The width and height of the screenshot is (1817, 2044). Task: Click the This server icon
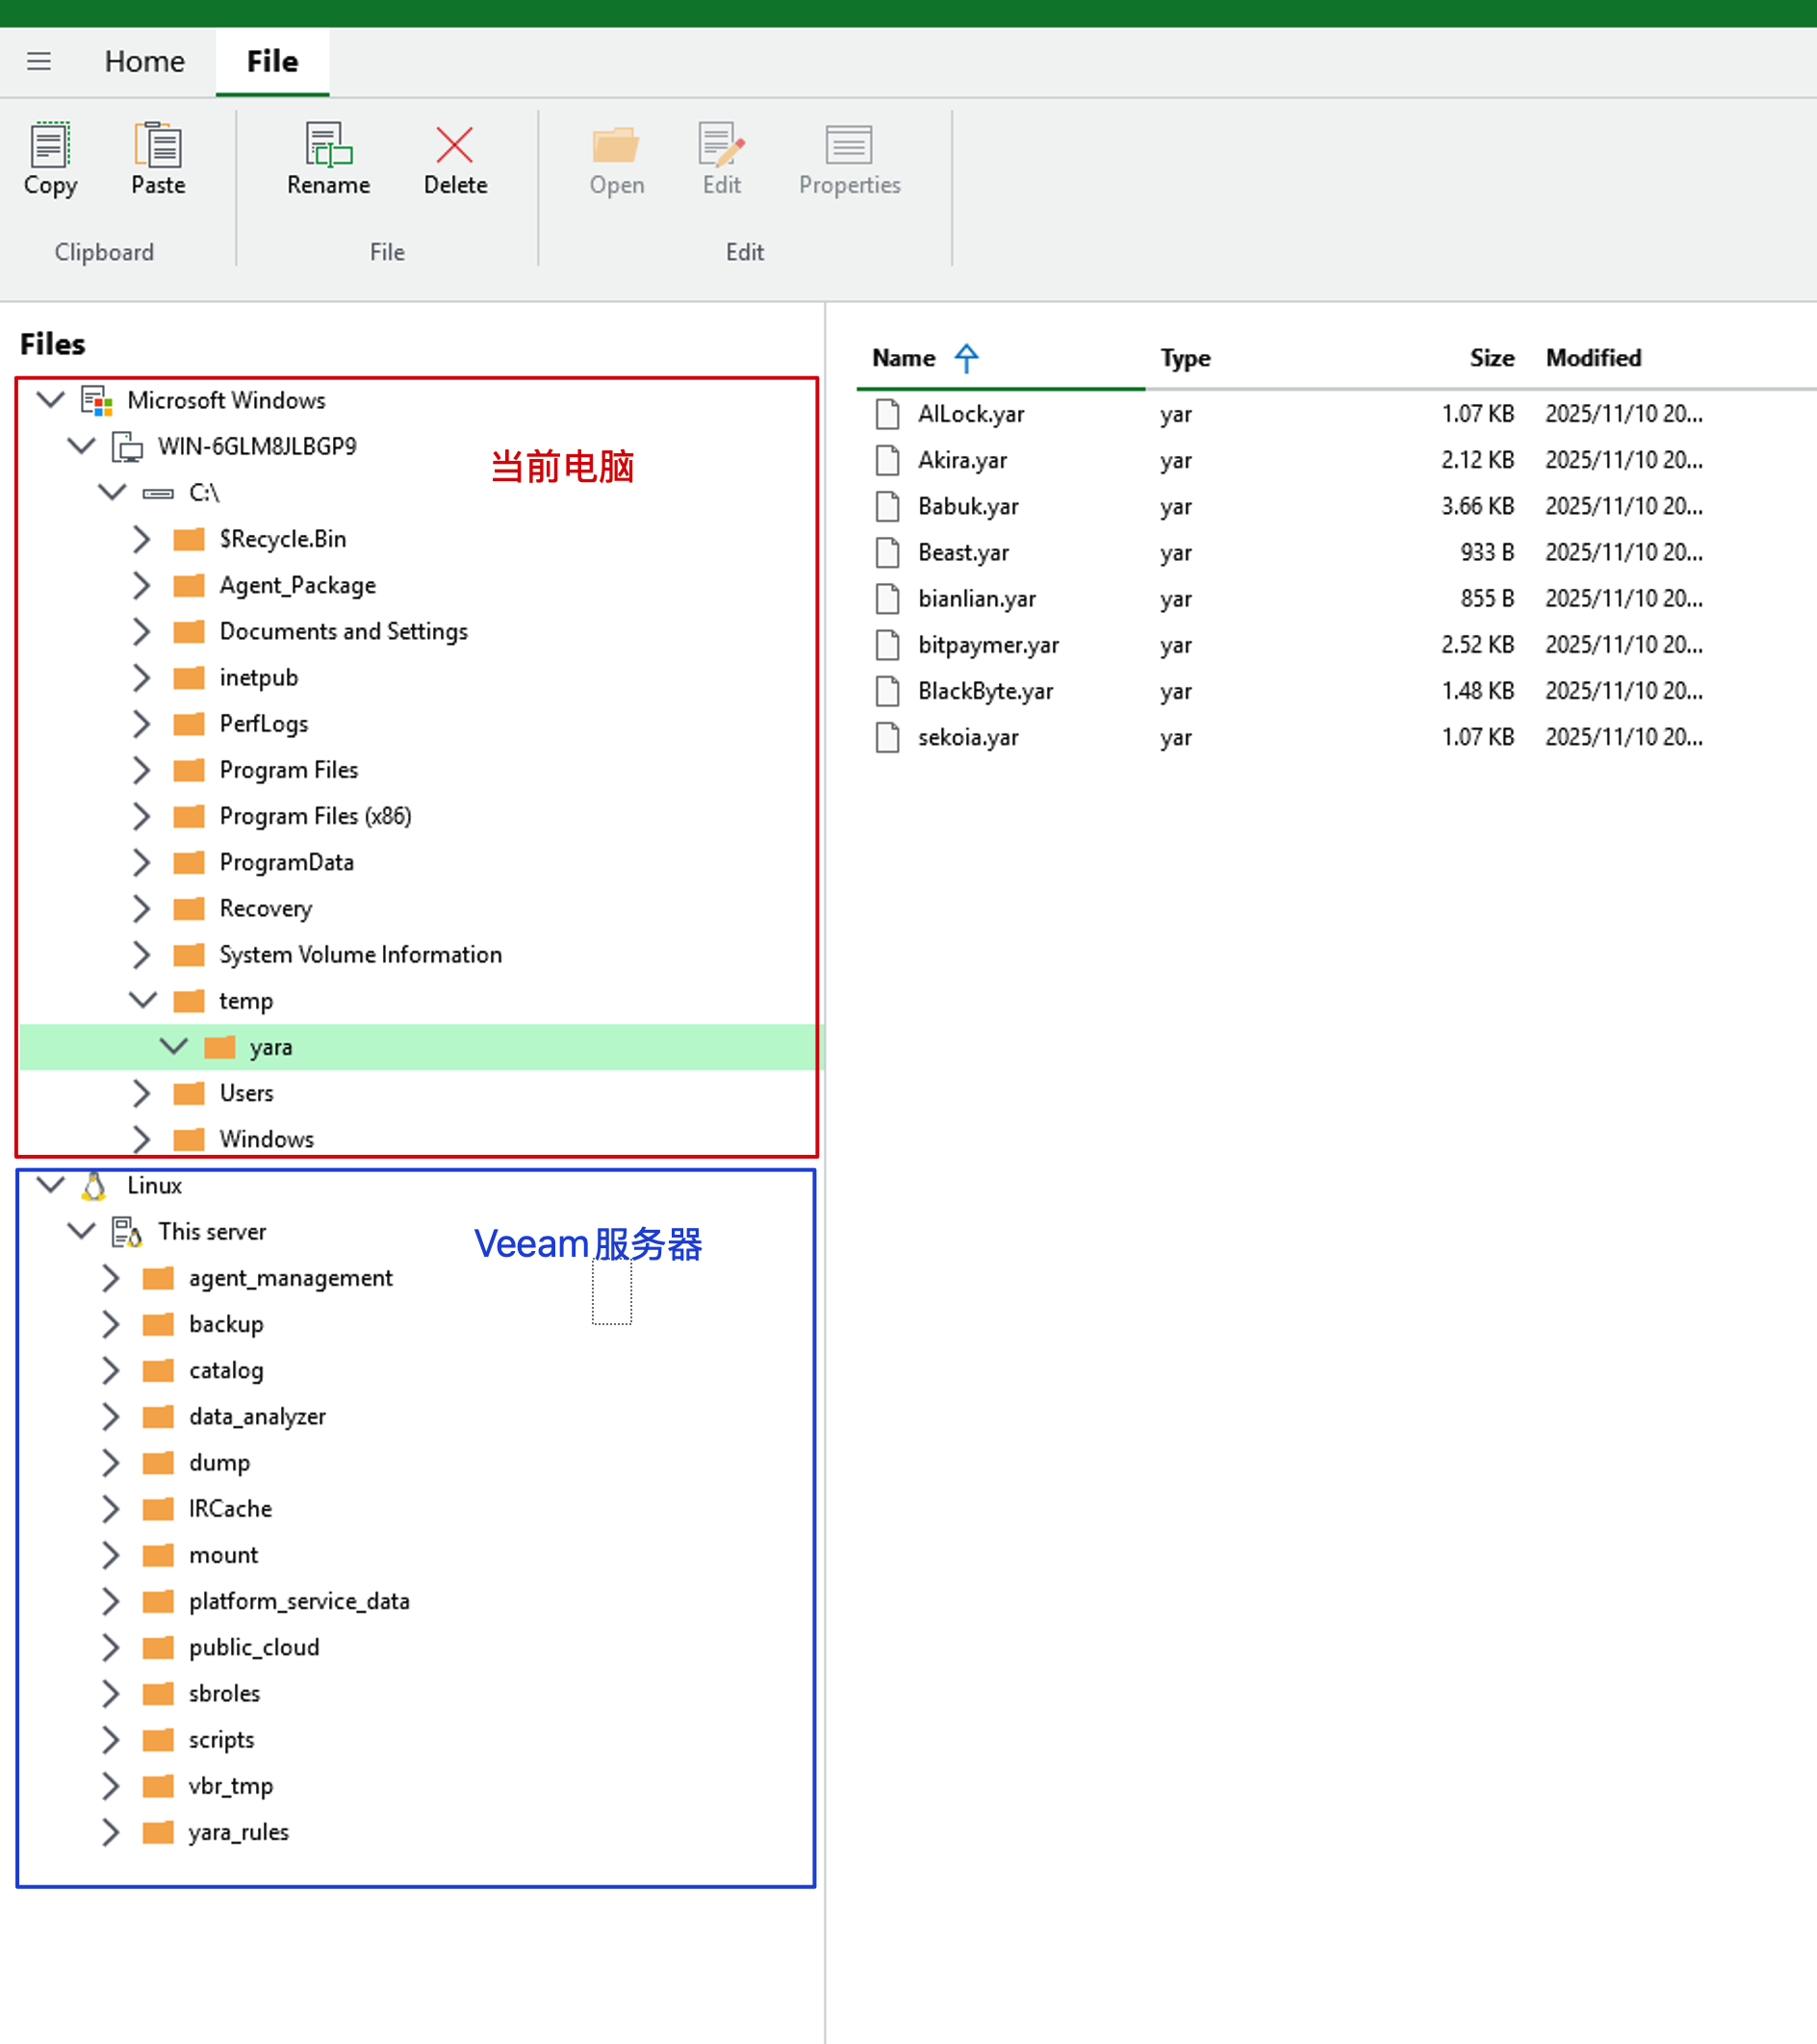[x=127, y=1231]
